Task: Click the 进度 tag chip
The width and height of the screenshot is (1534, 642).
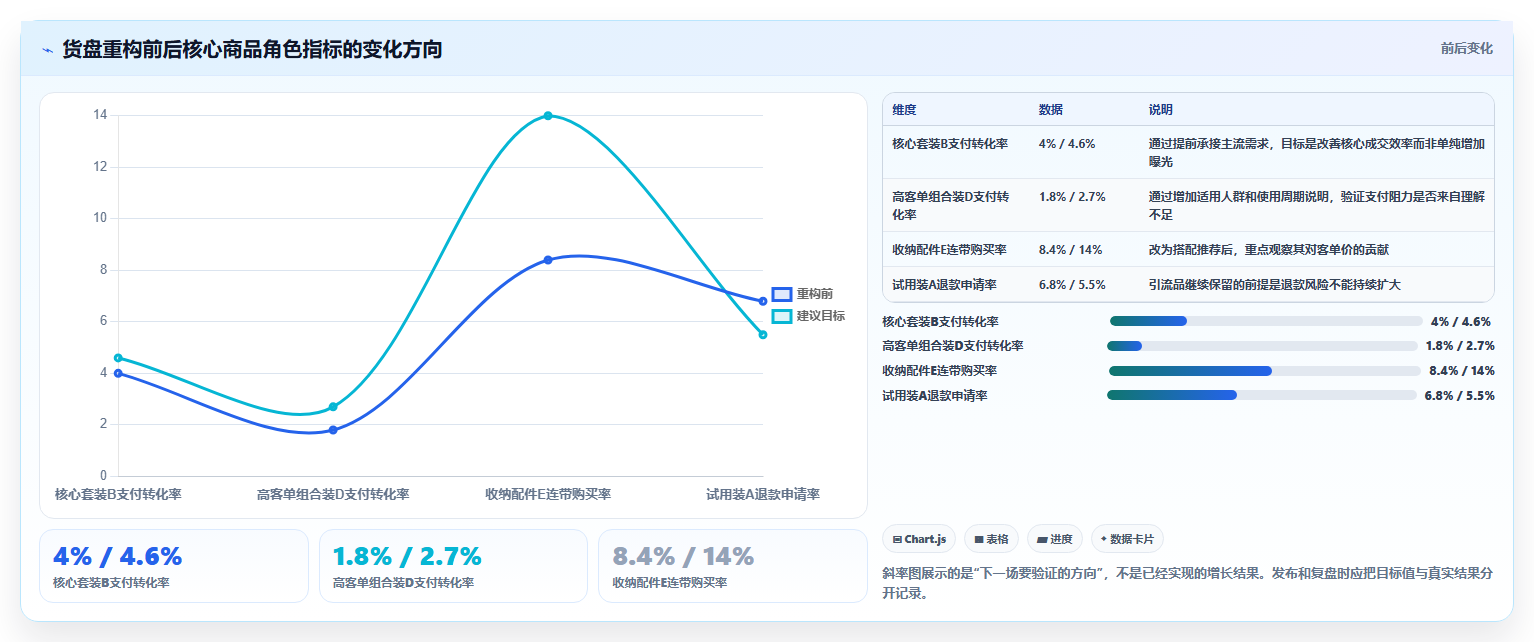Action: point(1055,539)
